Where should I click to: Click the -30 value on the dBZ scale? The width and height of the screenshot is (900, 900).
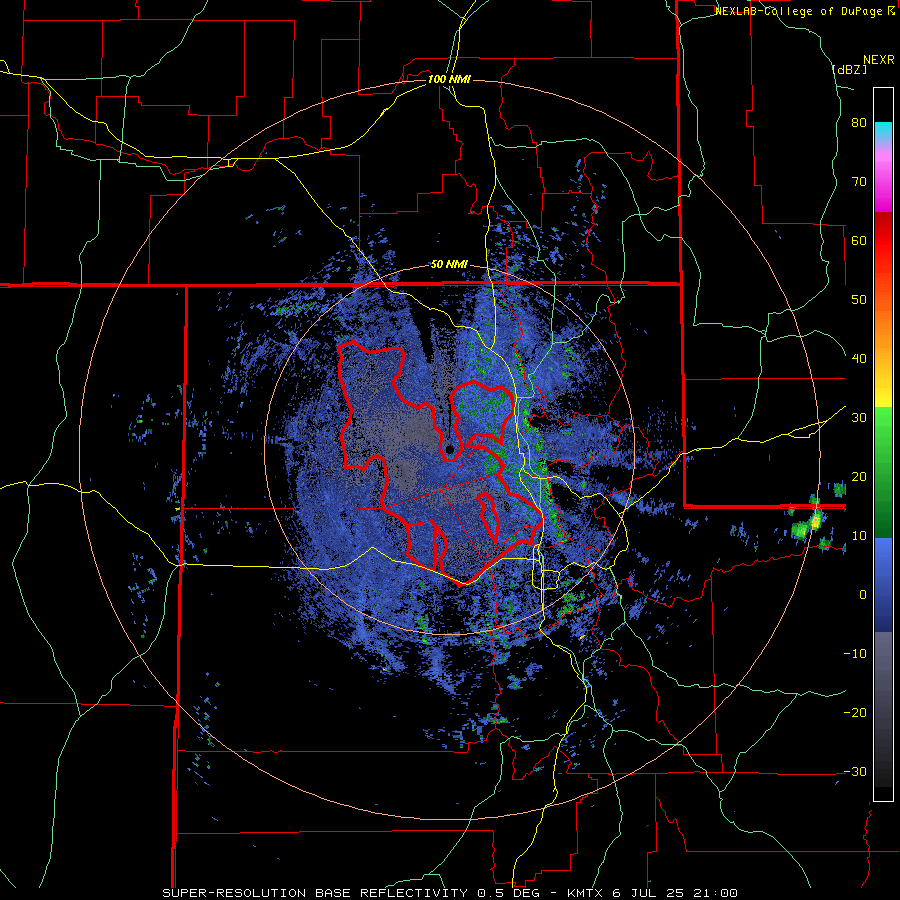855,772
